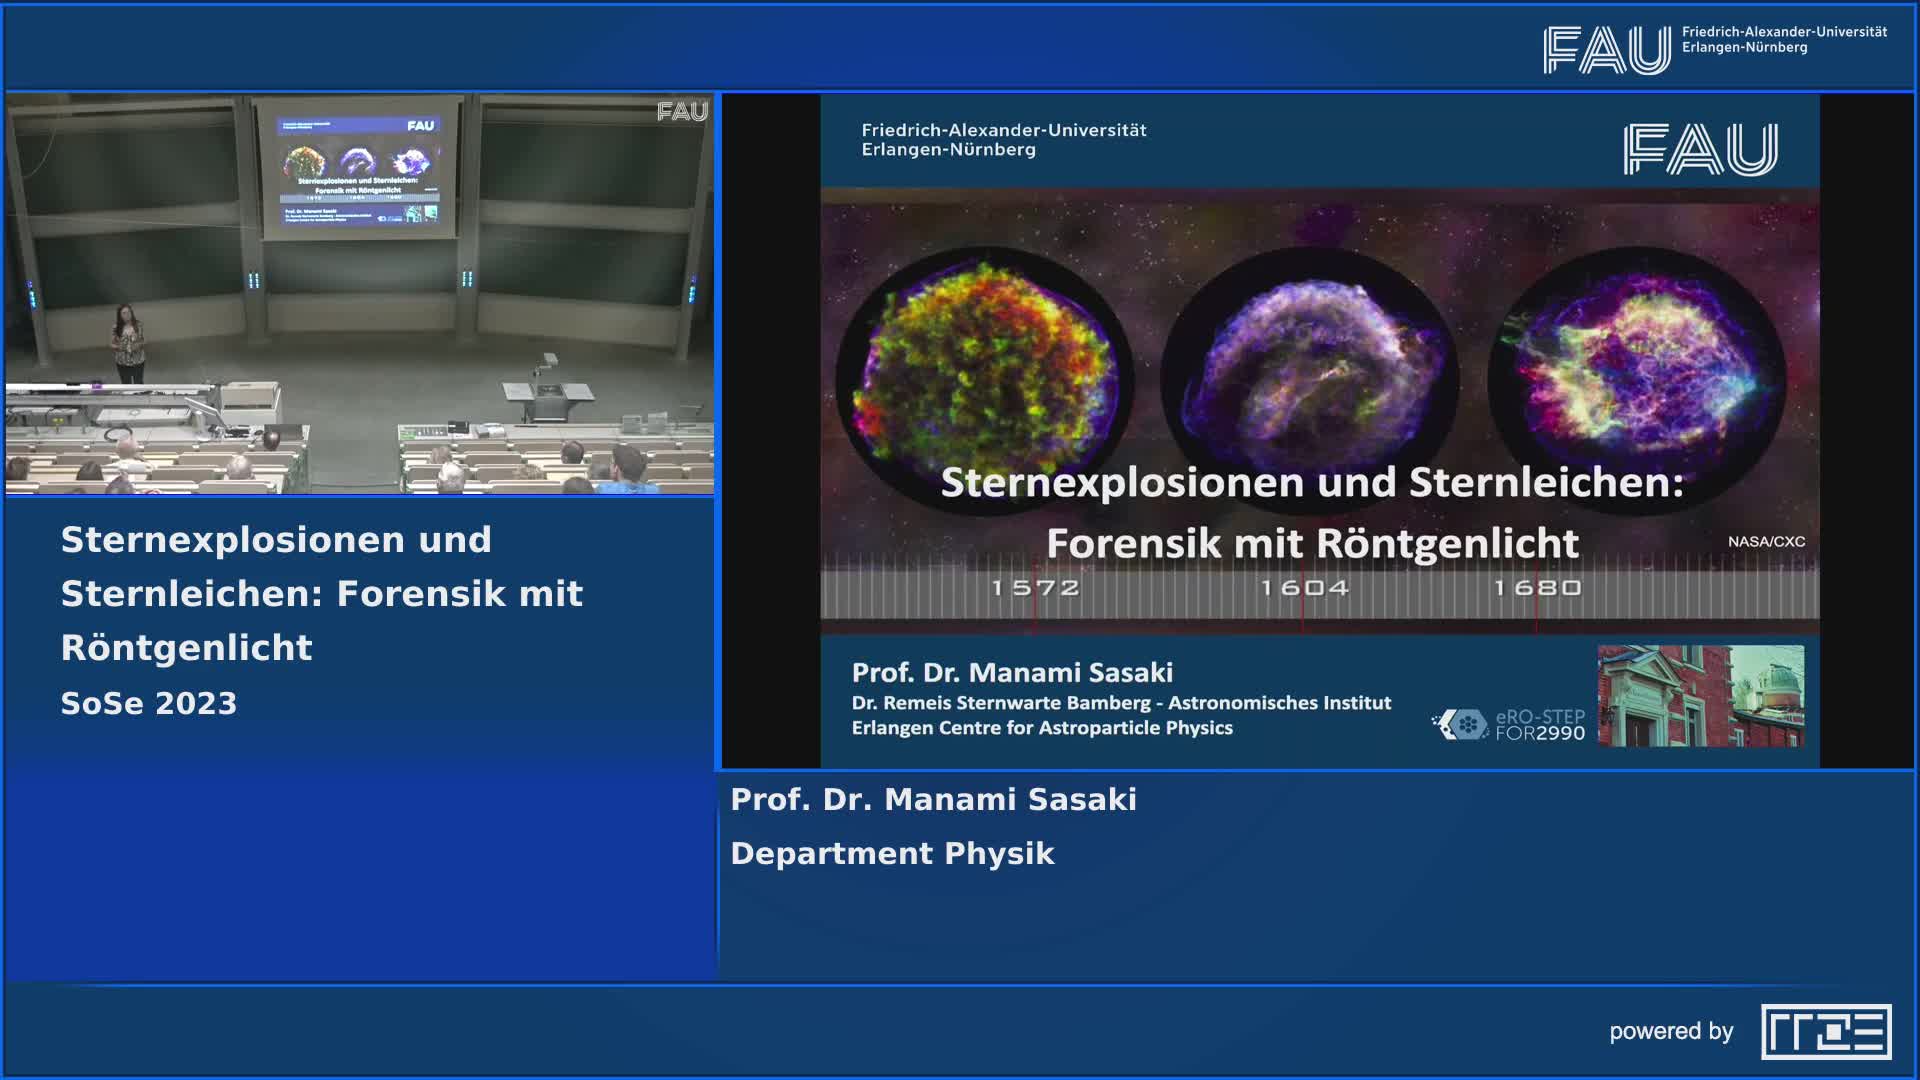Toggle the slide view panel
The width and height of the screenshot is (1920, 1080).
1315,430
